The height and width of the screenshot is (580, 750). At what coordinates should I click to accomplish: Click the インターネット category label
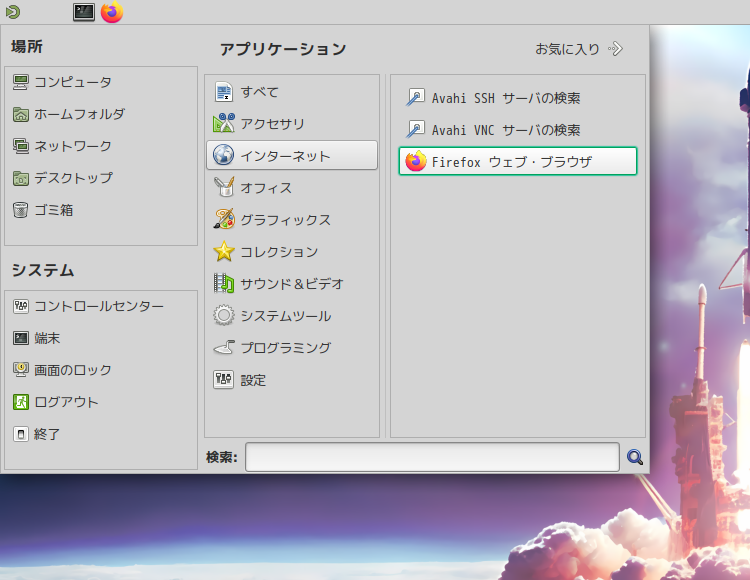(x=285, y=156)
